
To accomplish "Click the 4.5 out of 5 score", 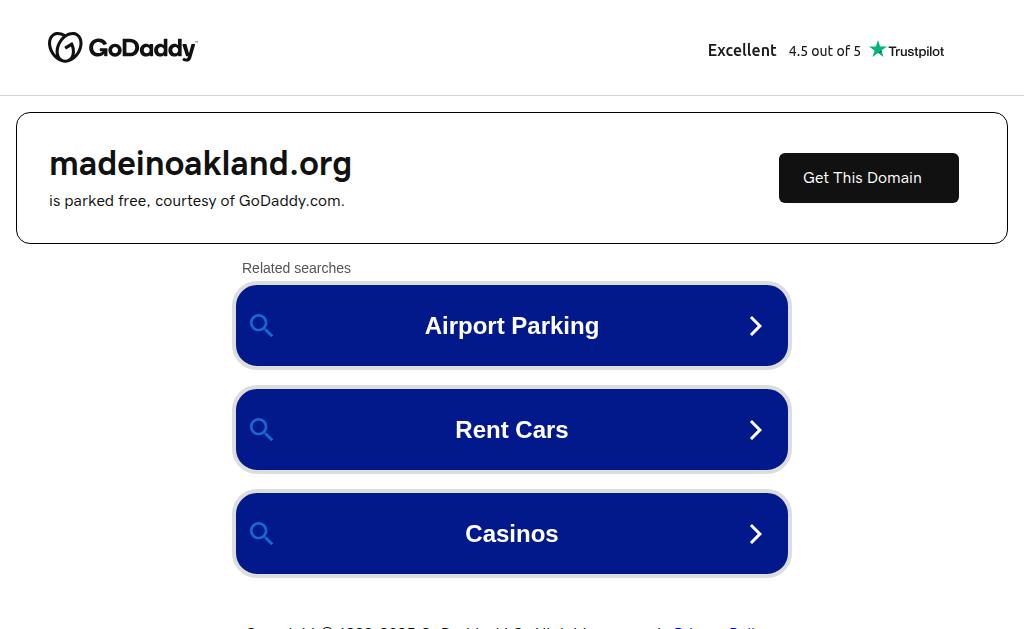I will pos(824,51).
